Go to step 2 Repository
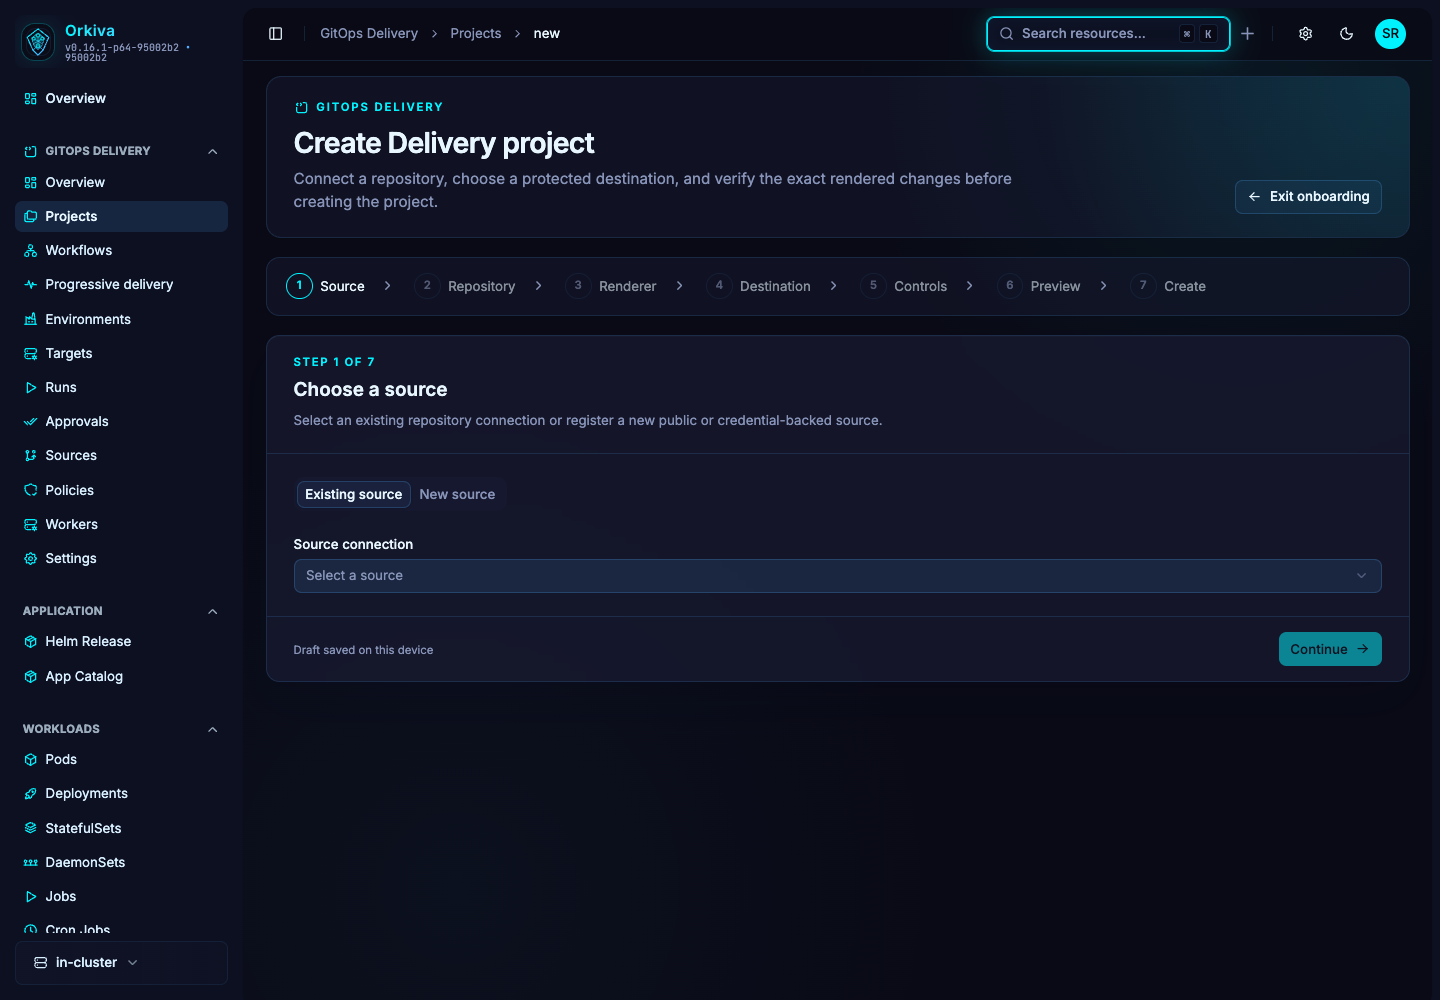This screenshot has width=1440, height=1000. [465, 286]
